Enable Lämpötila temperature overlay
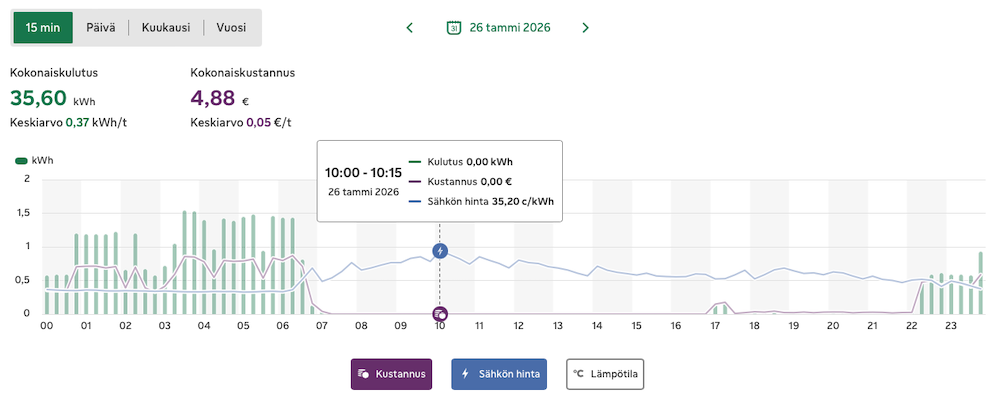The image size is (992, 394). point(605,374)
